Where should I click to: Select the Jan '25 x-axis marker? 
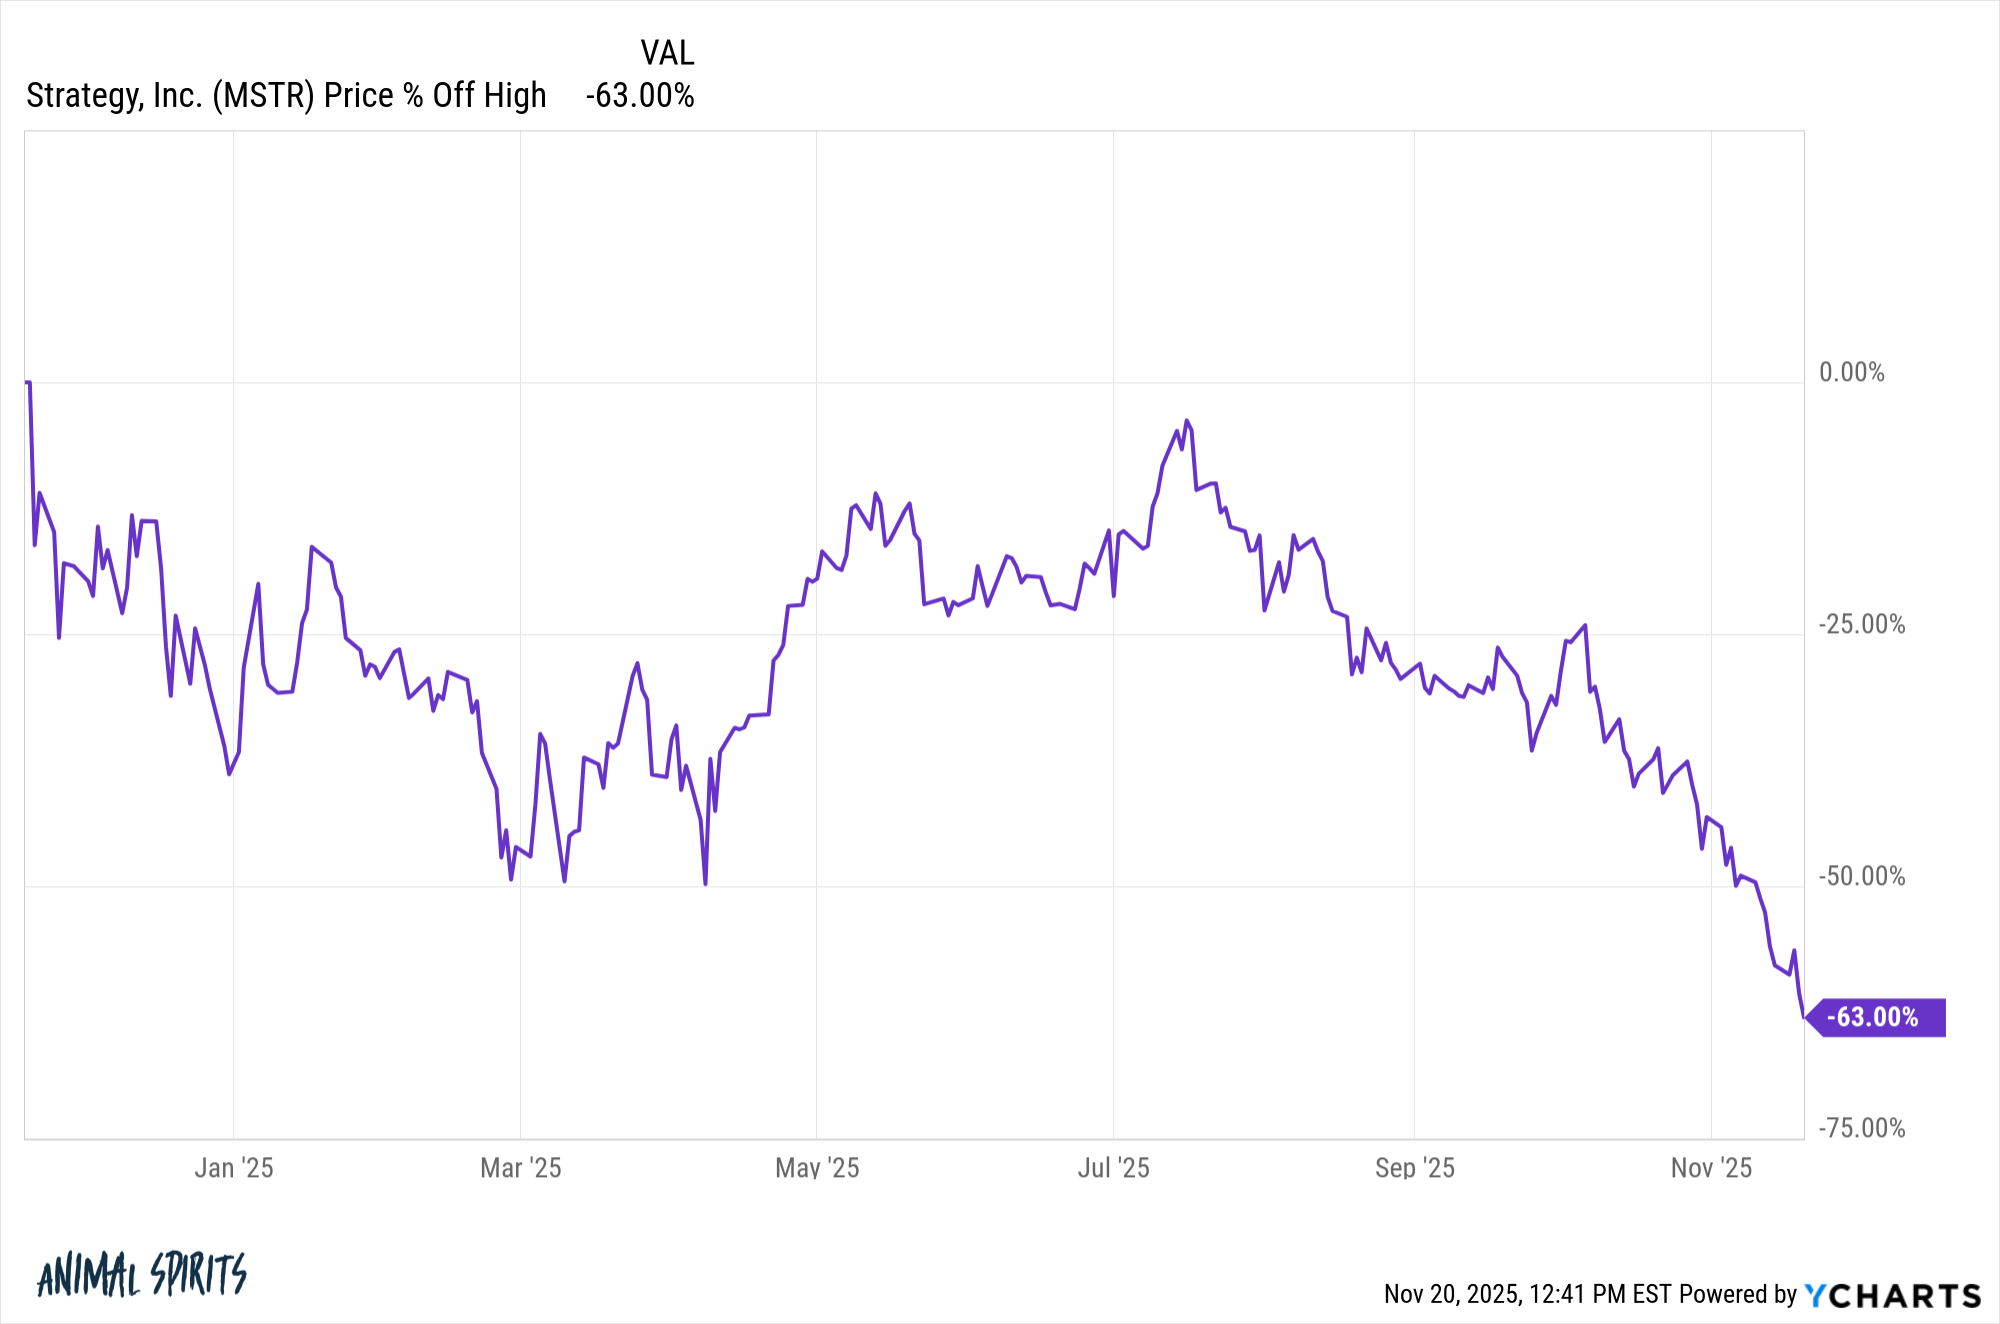pos(234,1167)
